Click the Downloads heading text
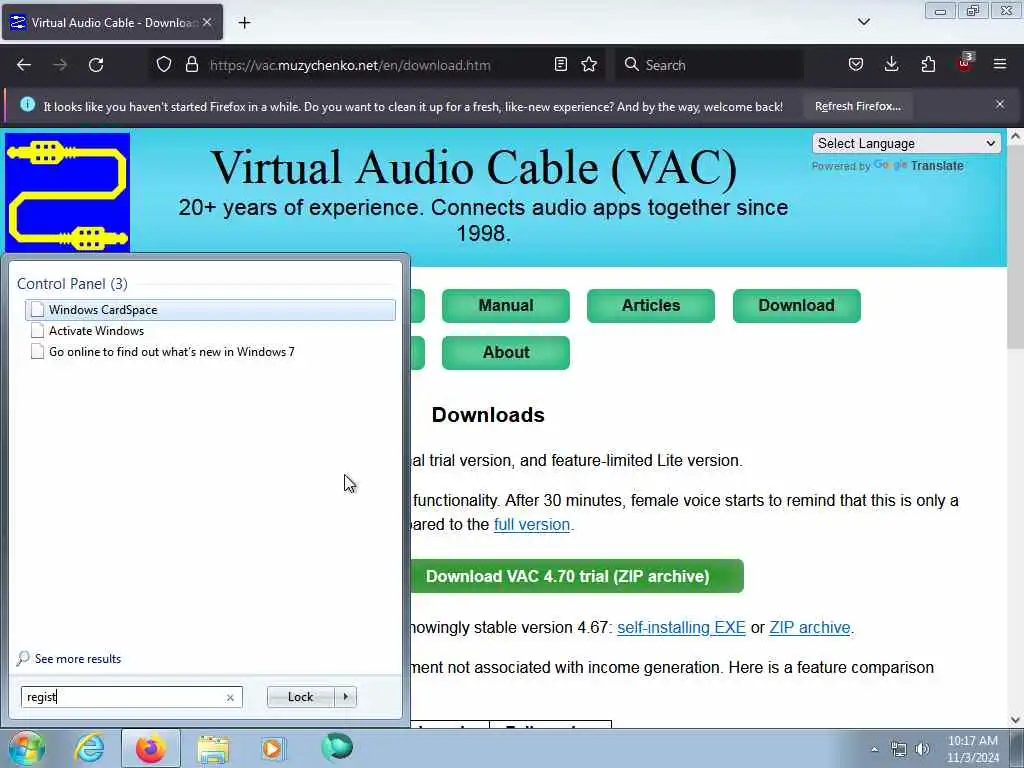1024x768 pixels. (488, 415)
